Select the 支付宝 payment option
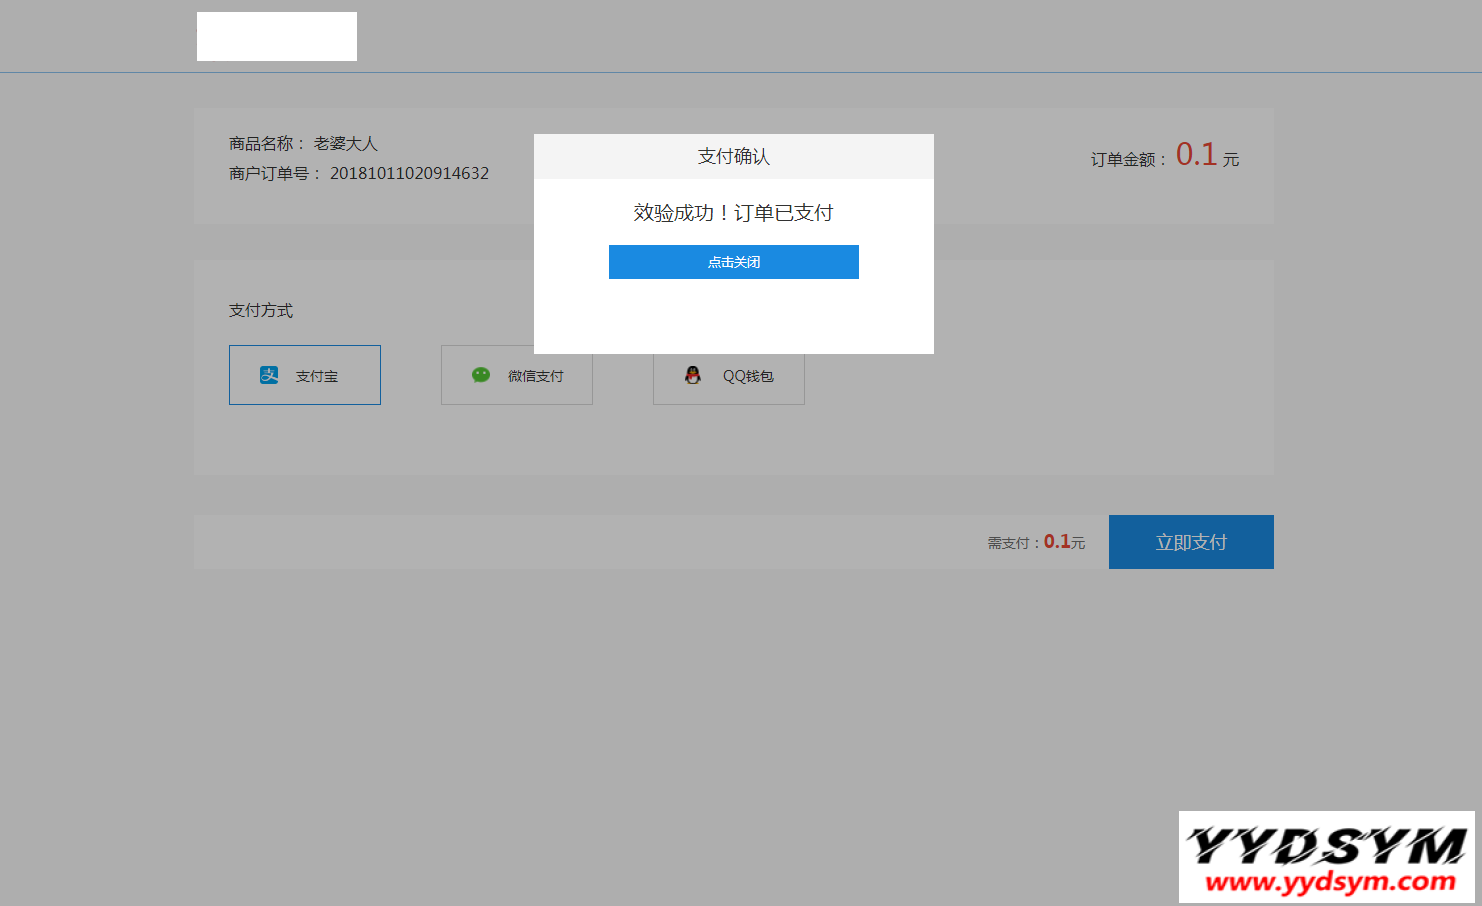 [x=305, y=375]
